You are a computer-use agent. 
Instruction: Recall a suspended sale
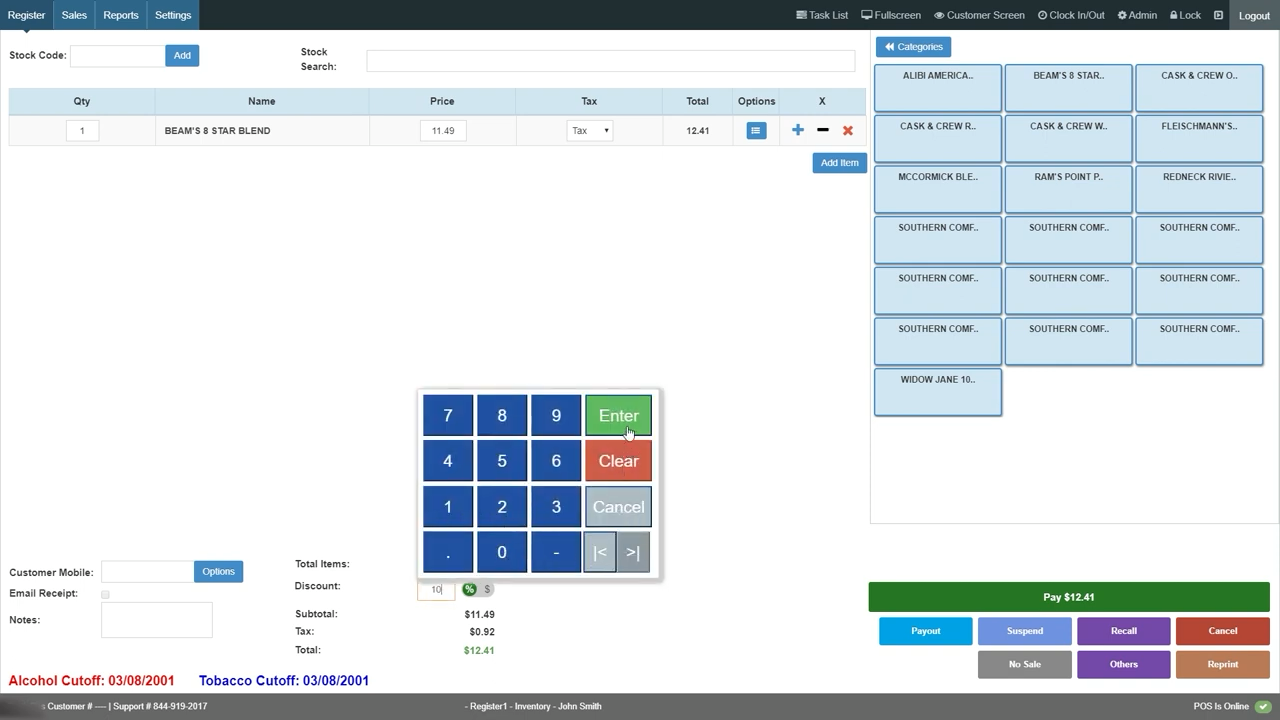coord(1124,631)
